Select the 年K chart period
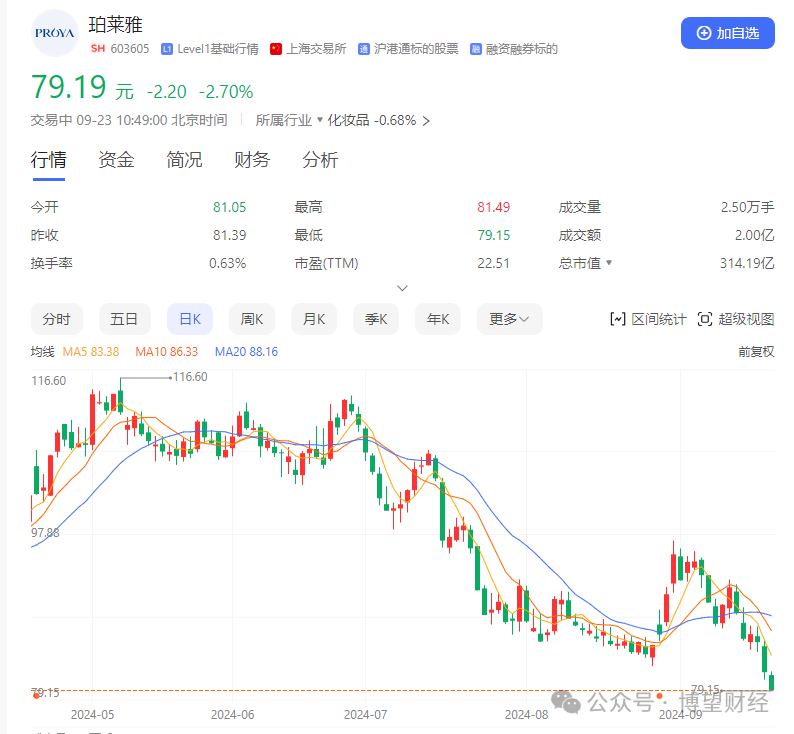The width and height of the screenshot is (794, 734). 438,319
